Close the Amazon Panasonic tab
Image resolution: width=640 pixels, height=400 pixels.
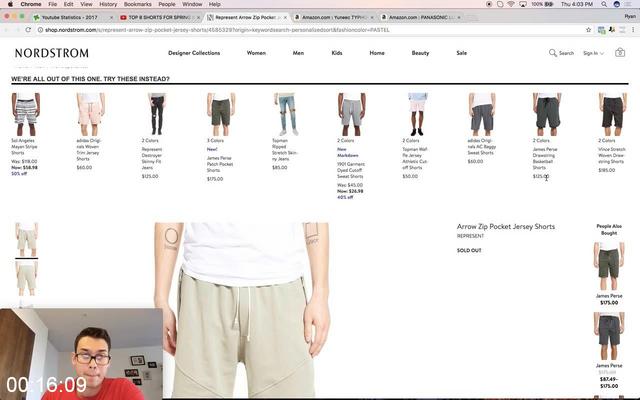point(459,18)
